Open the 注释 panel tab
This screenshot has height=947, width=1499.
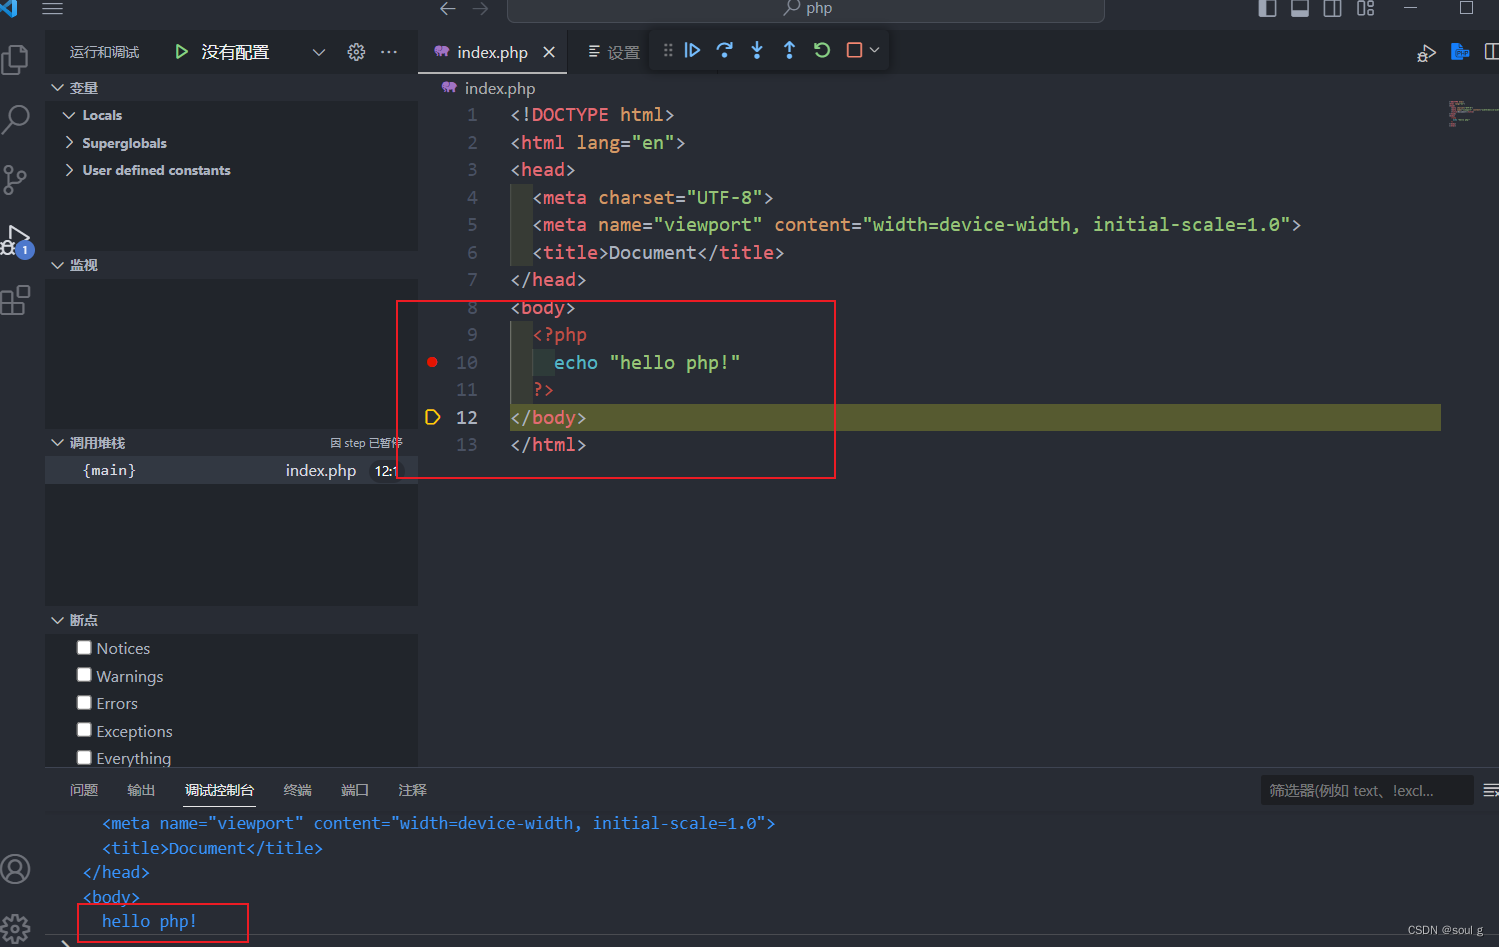[x=412, y=790]
